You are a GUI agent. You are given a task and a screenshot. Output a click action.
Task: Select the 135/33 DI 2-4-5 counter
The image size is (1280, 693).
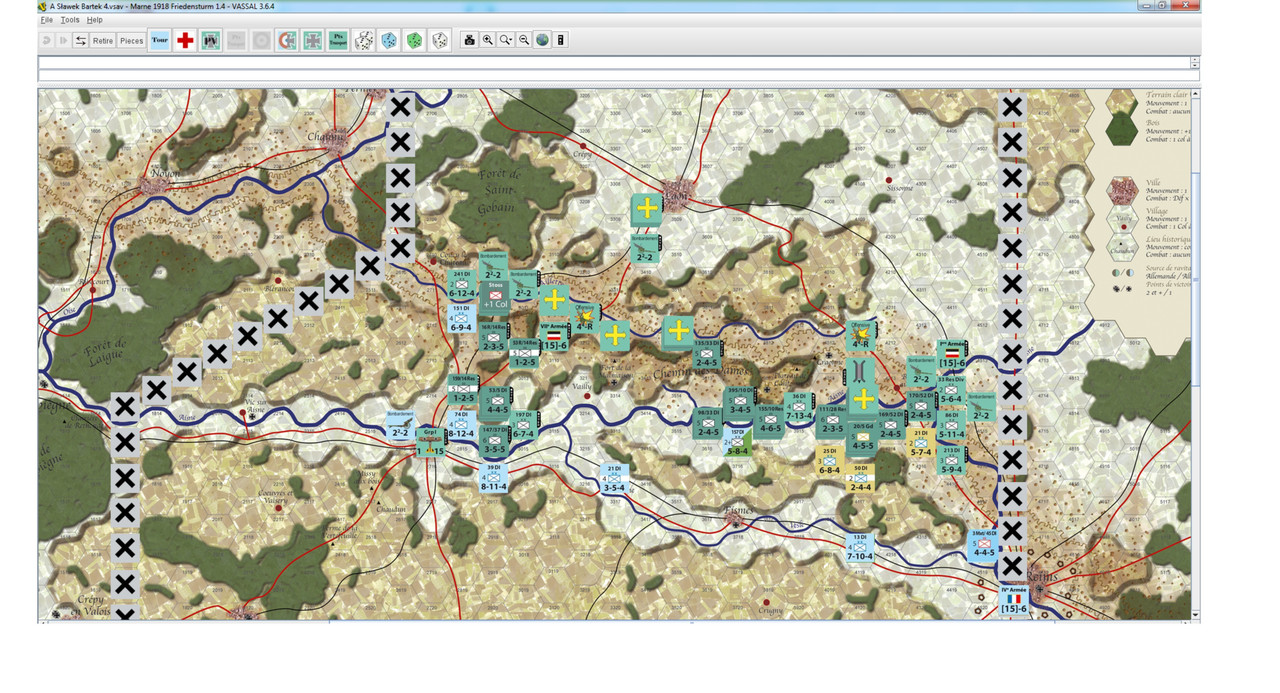tap(707, 354)
